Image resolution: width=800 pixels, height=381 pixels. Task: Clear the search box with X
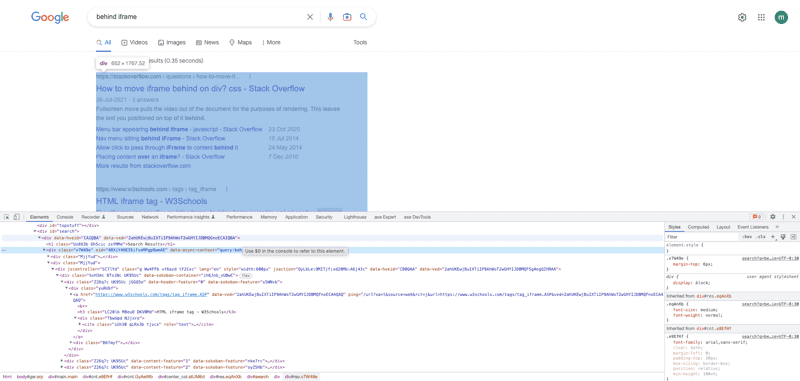[x=310, y=17]
